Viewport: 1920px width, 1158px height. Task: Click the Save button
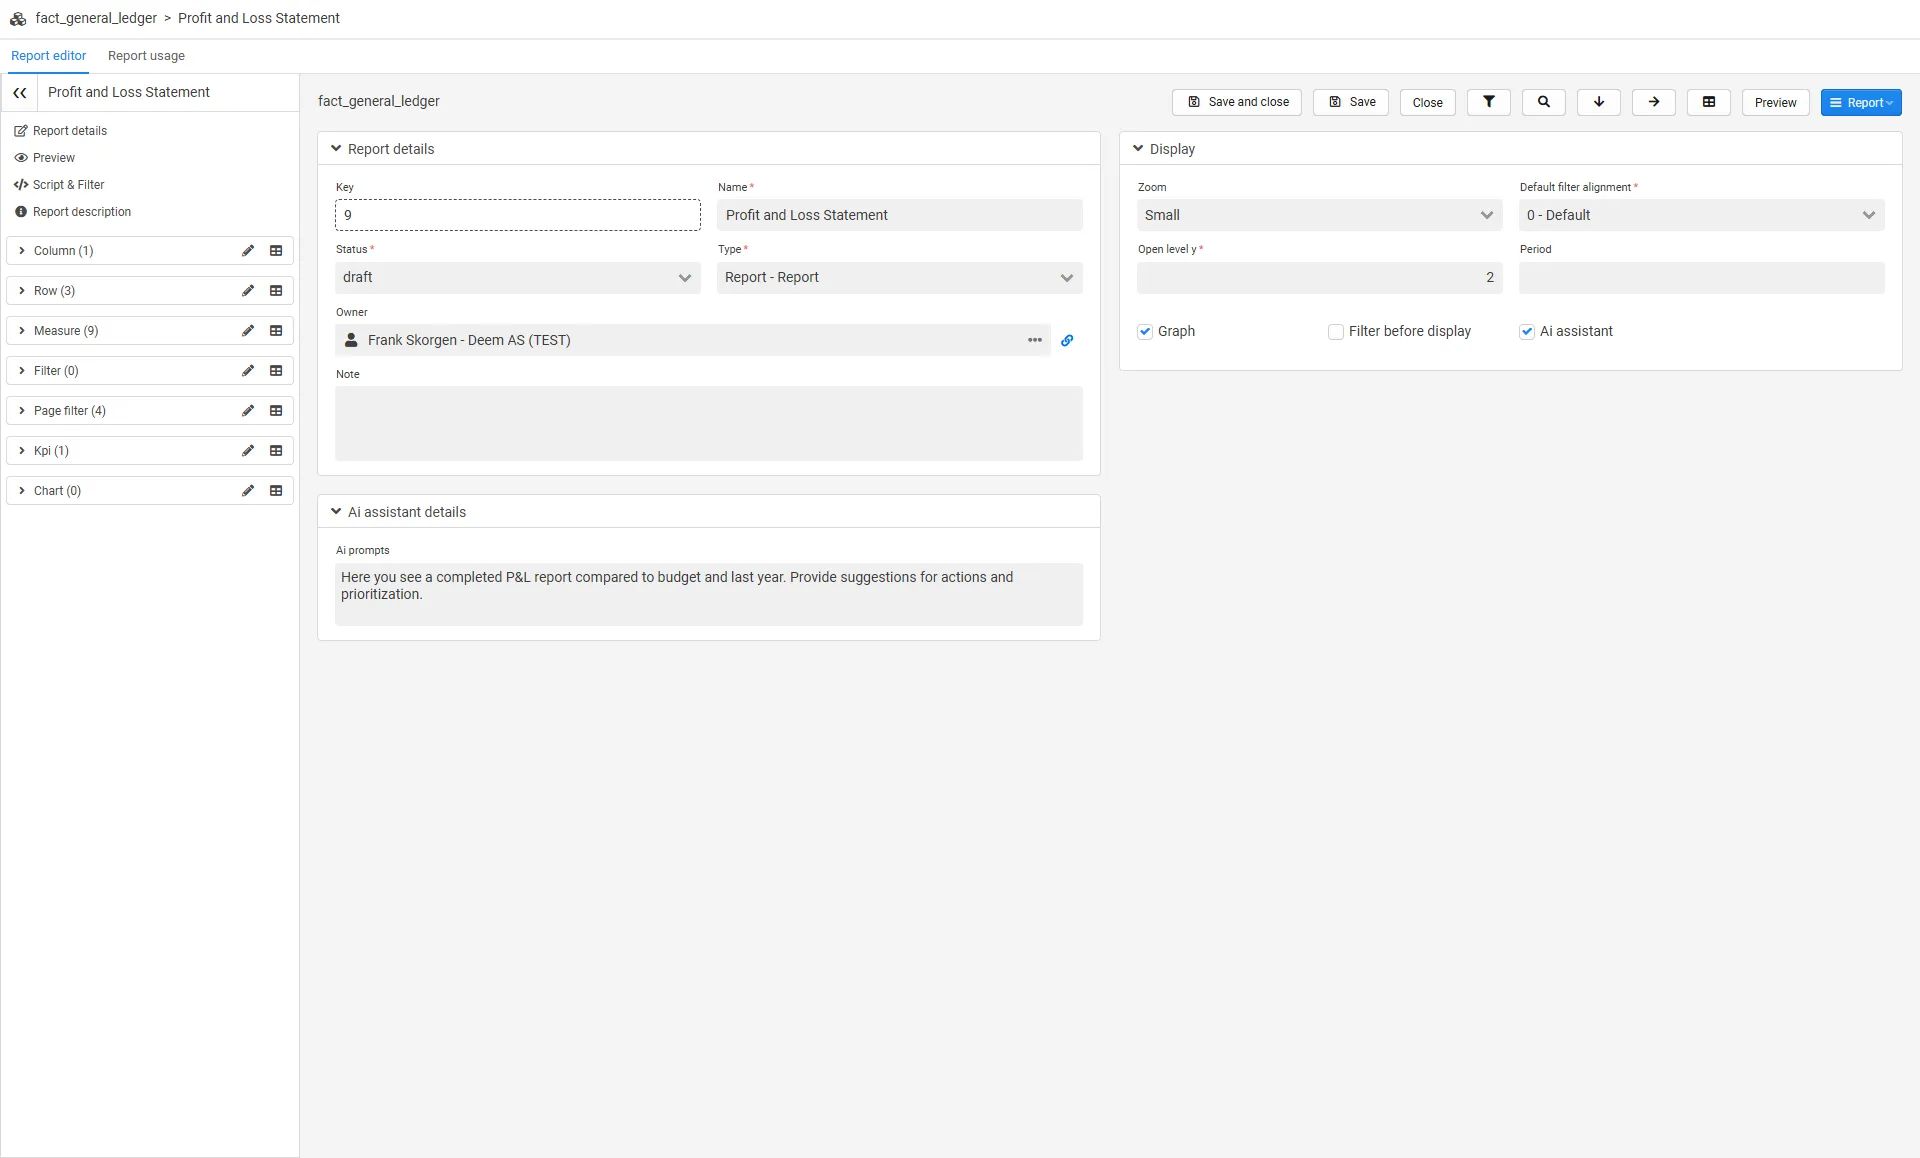point(1351,102)
